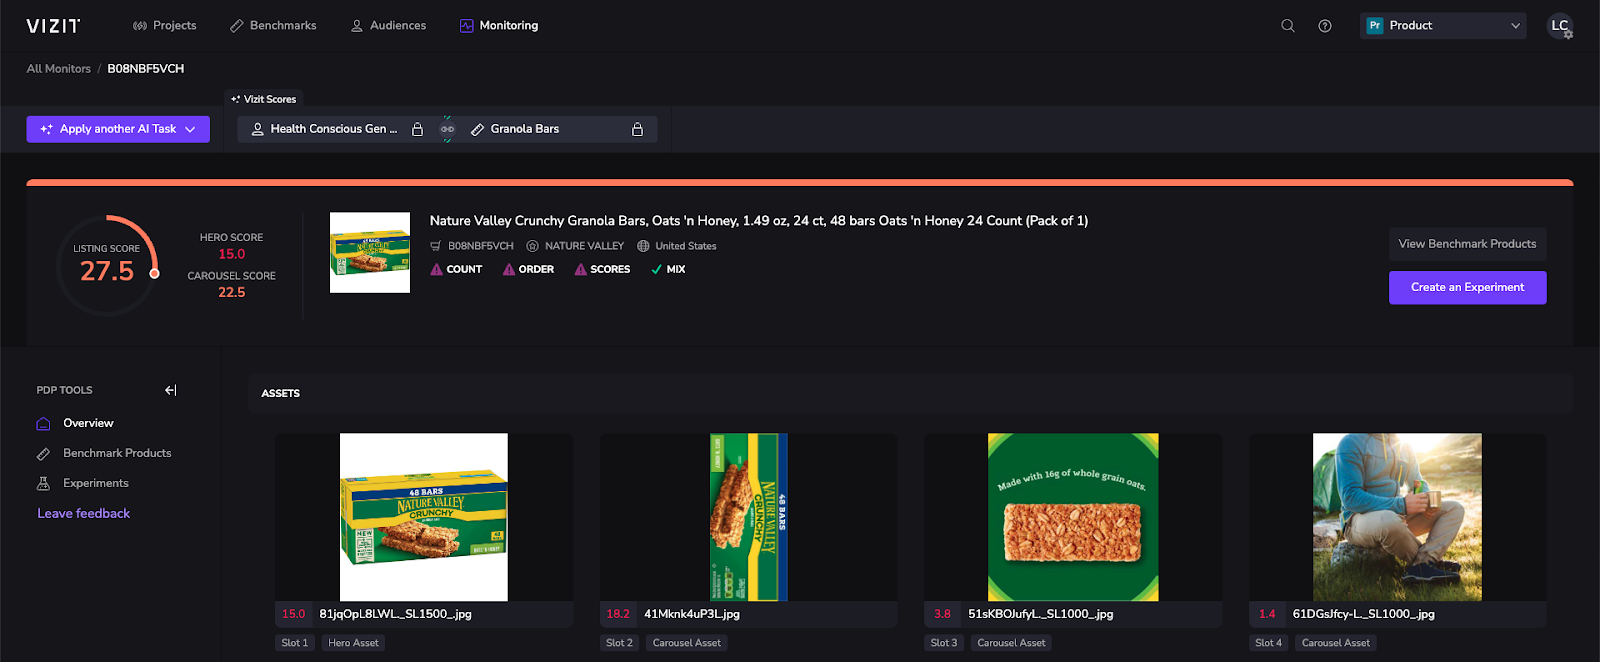Click the Slot 4 tag

tap(1268, 643)
